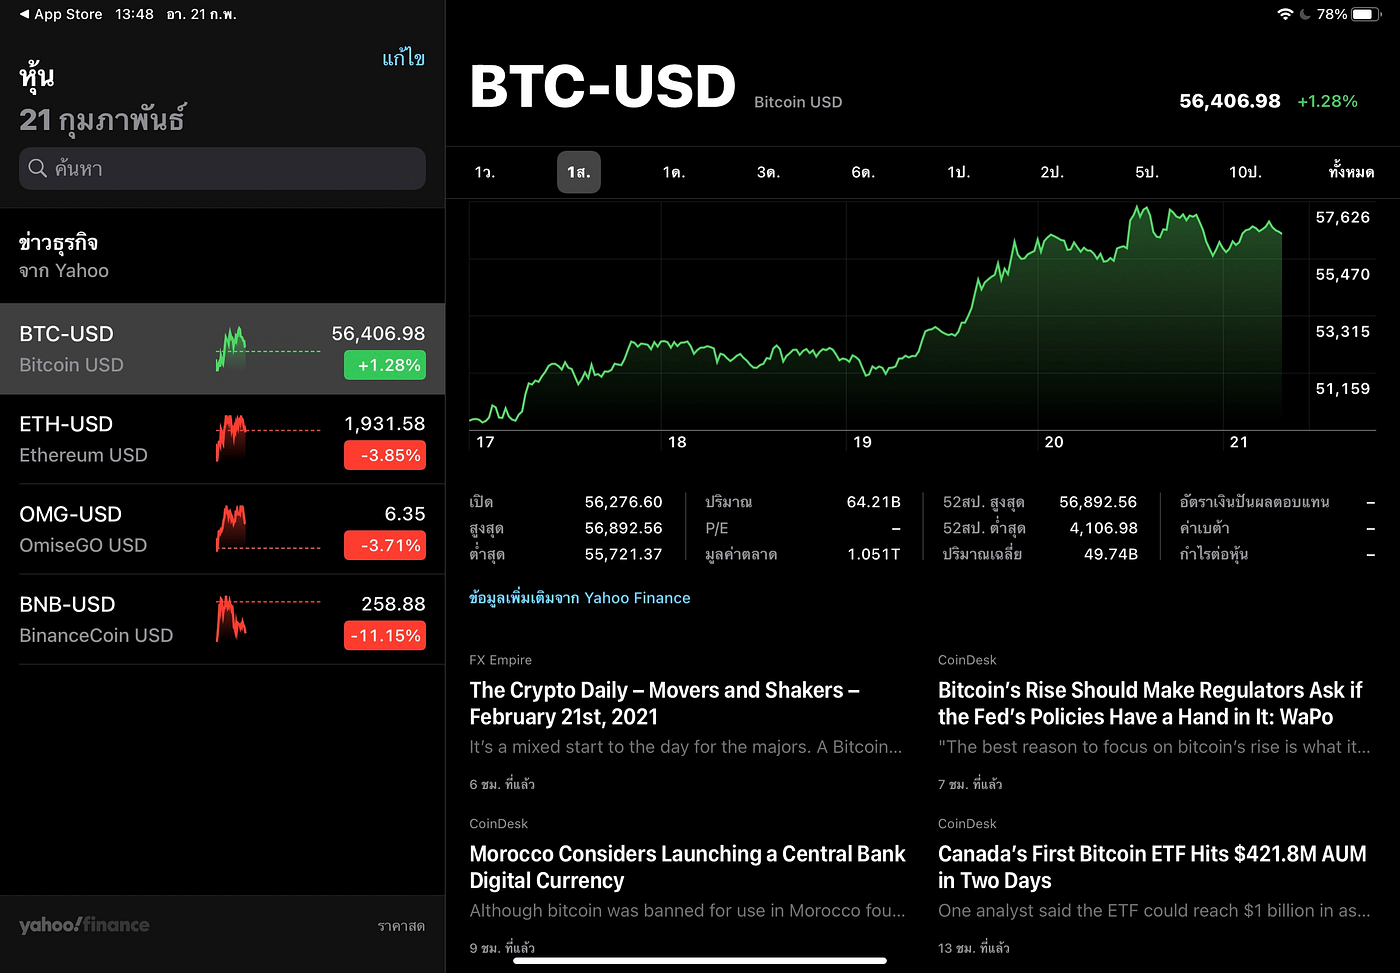Screen dimensions: 1400x973
Task: Select the 1ว. (1 day) range tab
Action: (x=485, y=172)
